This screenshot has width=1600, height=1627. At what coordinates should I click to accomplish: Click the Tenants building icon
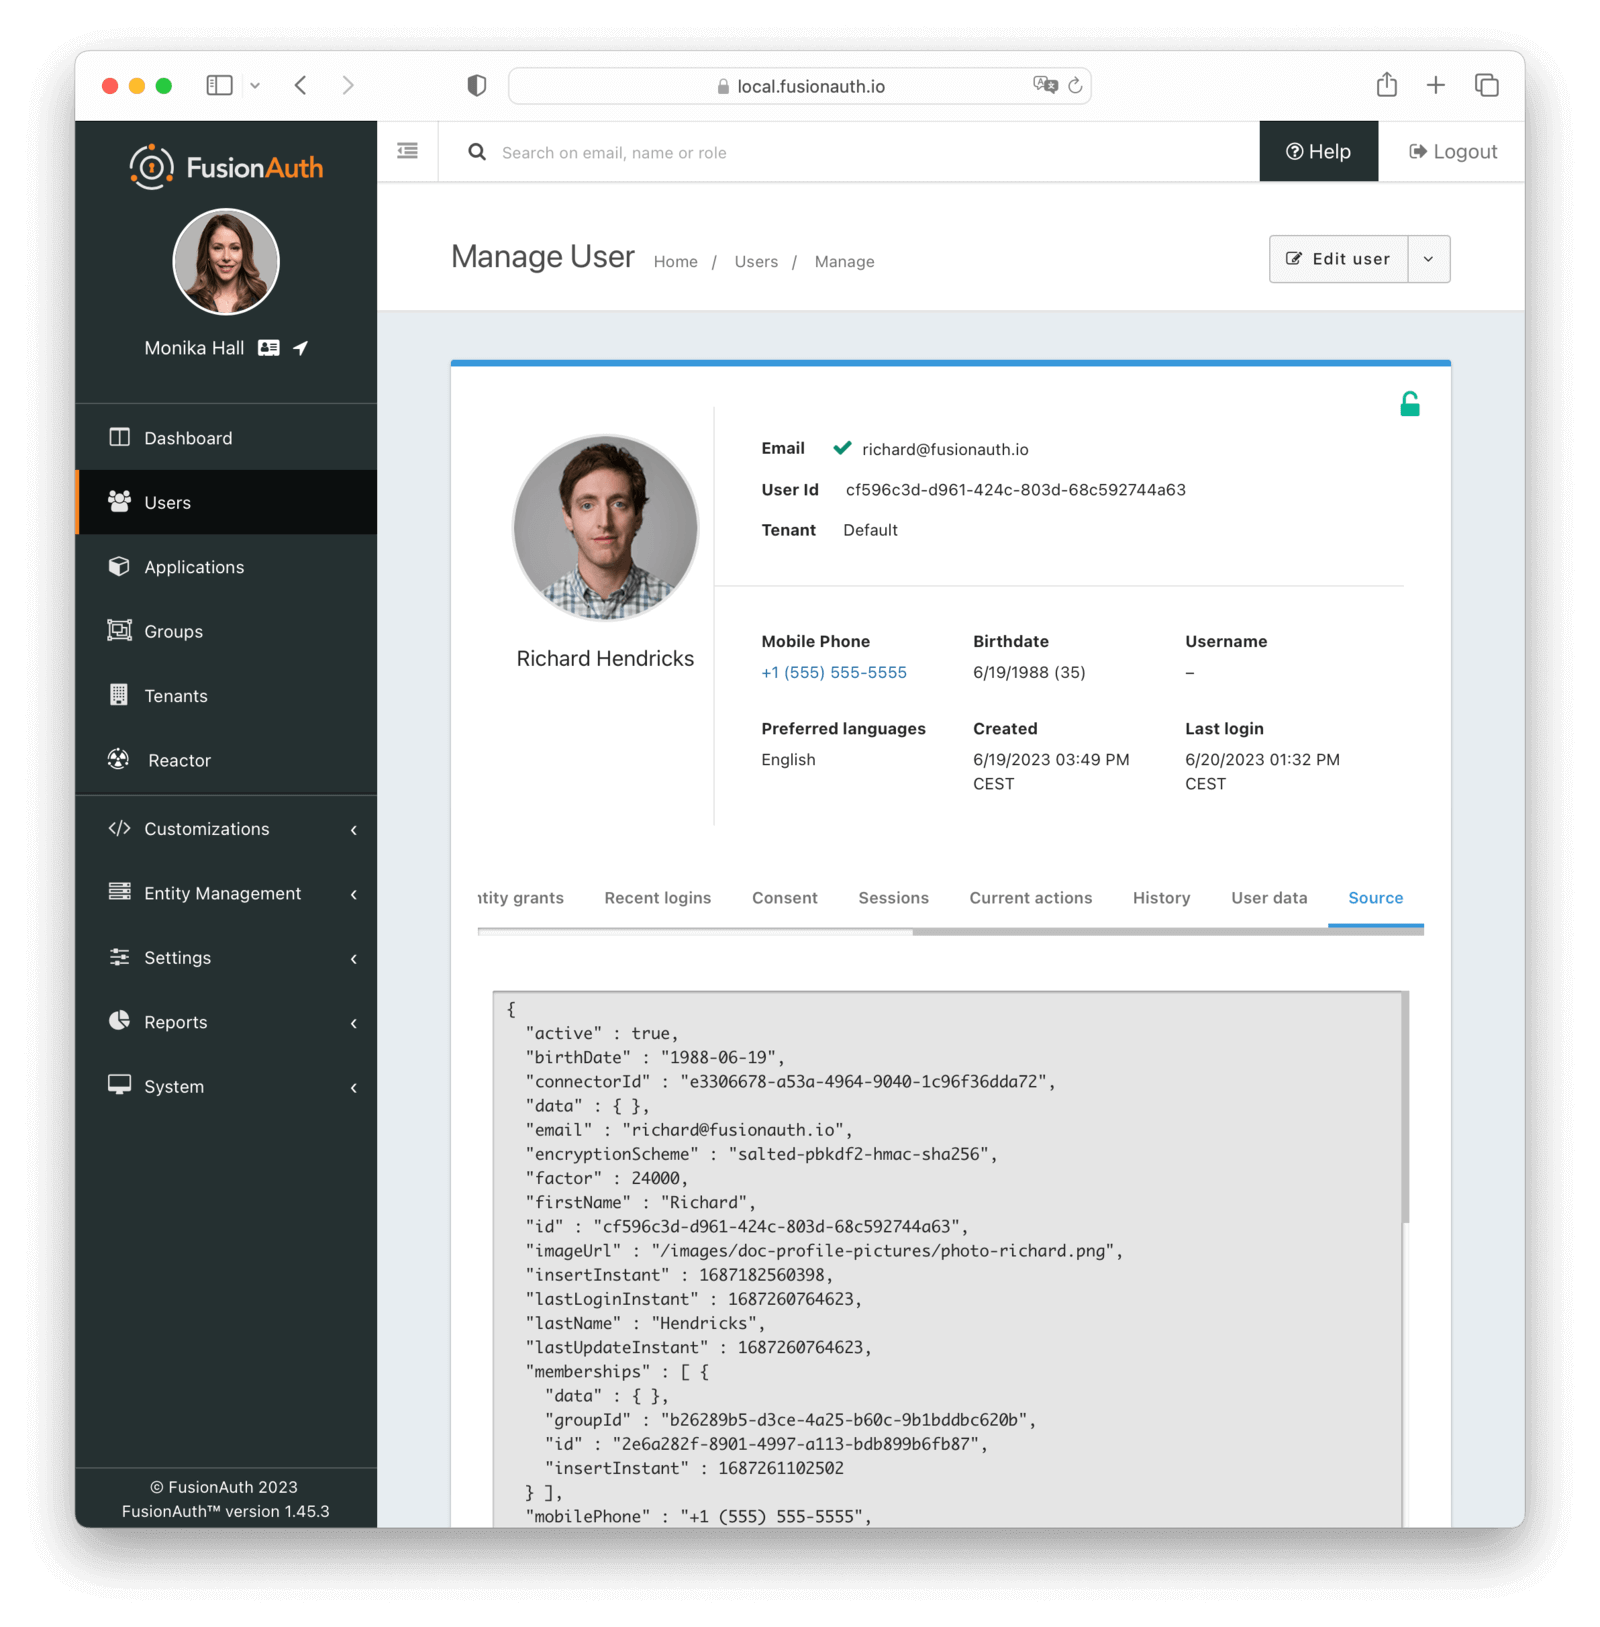pos(119,695)
